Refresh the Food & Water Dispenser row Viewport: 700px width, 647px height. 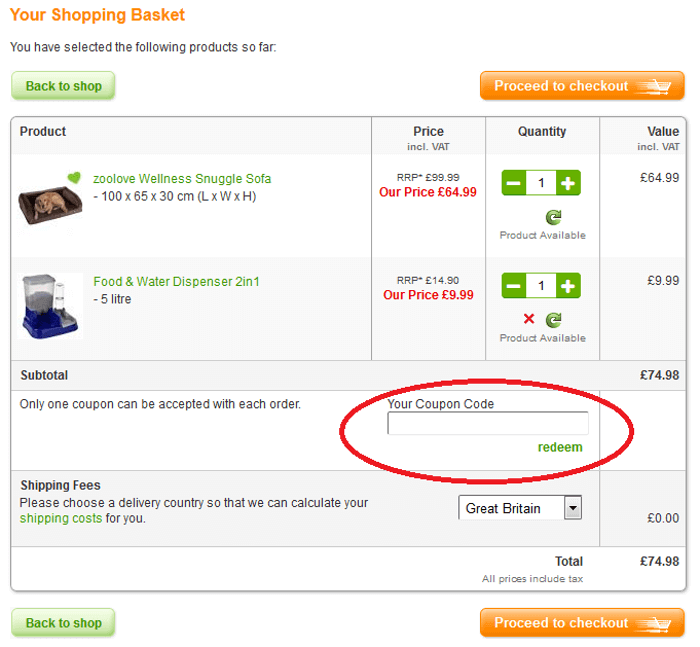click(x=553, y=320)
